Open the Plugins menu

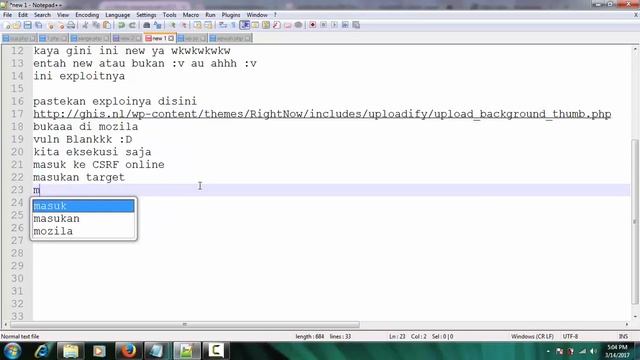[231, 15]
